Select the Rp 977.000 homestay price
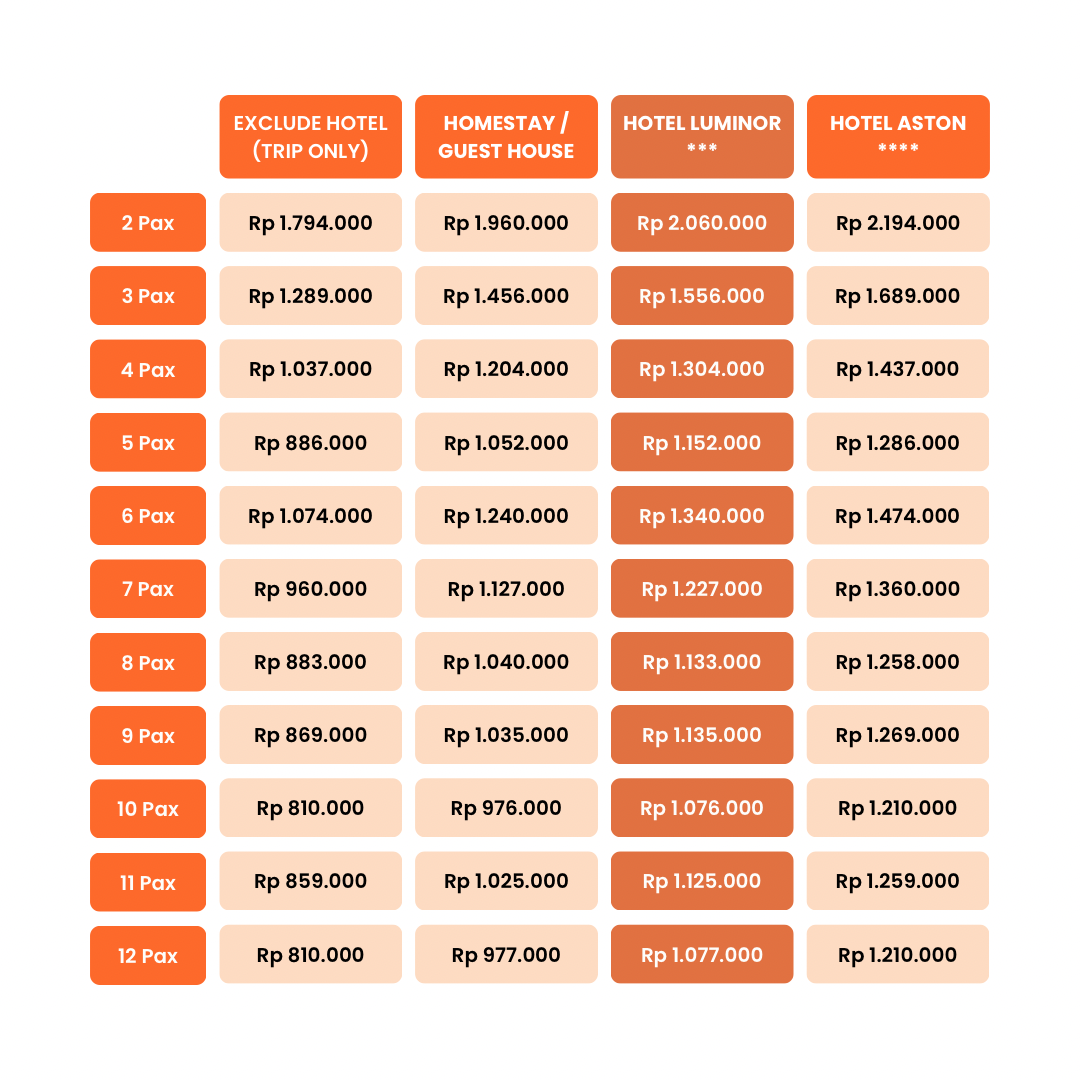 [x=506, y=955]
